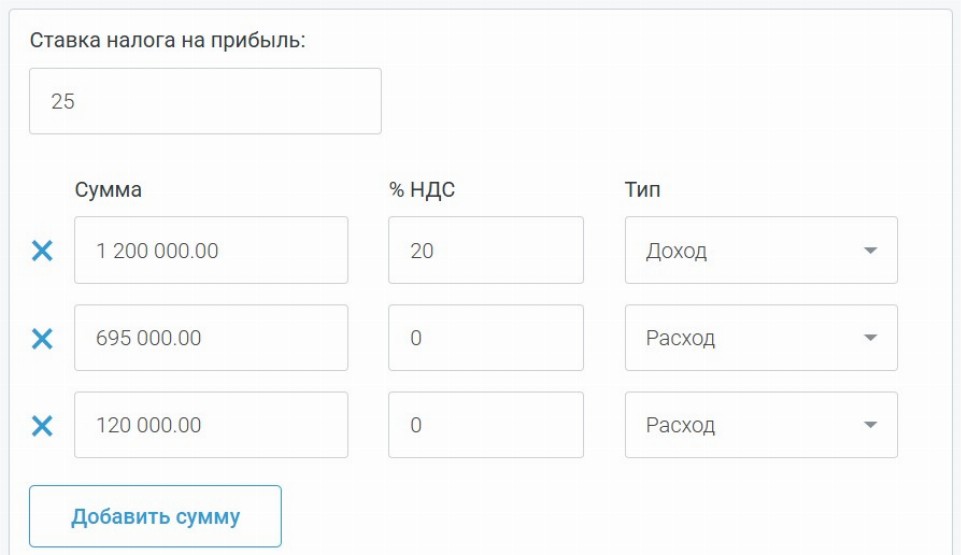Expand type dropdown in the 695 000.00 row

pos(760,338)
